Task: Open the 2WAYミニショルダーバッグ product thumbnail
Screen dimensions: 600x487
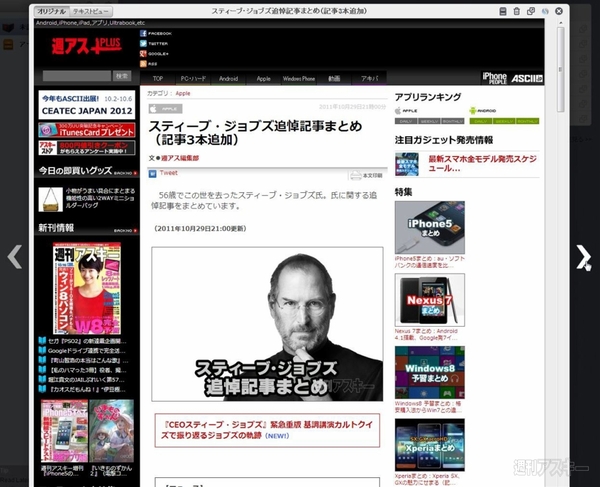Action: pyautogui.click(x=51, y=199)
